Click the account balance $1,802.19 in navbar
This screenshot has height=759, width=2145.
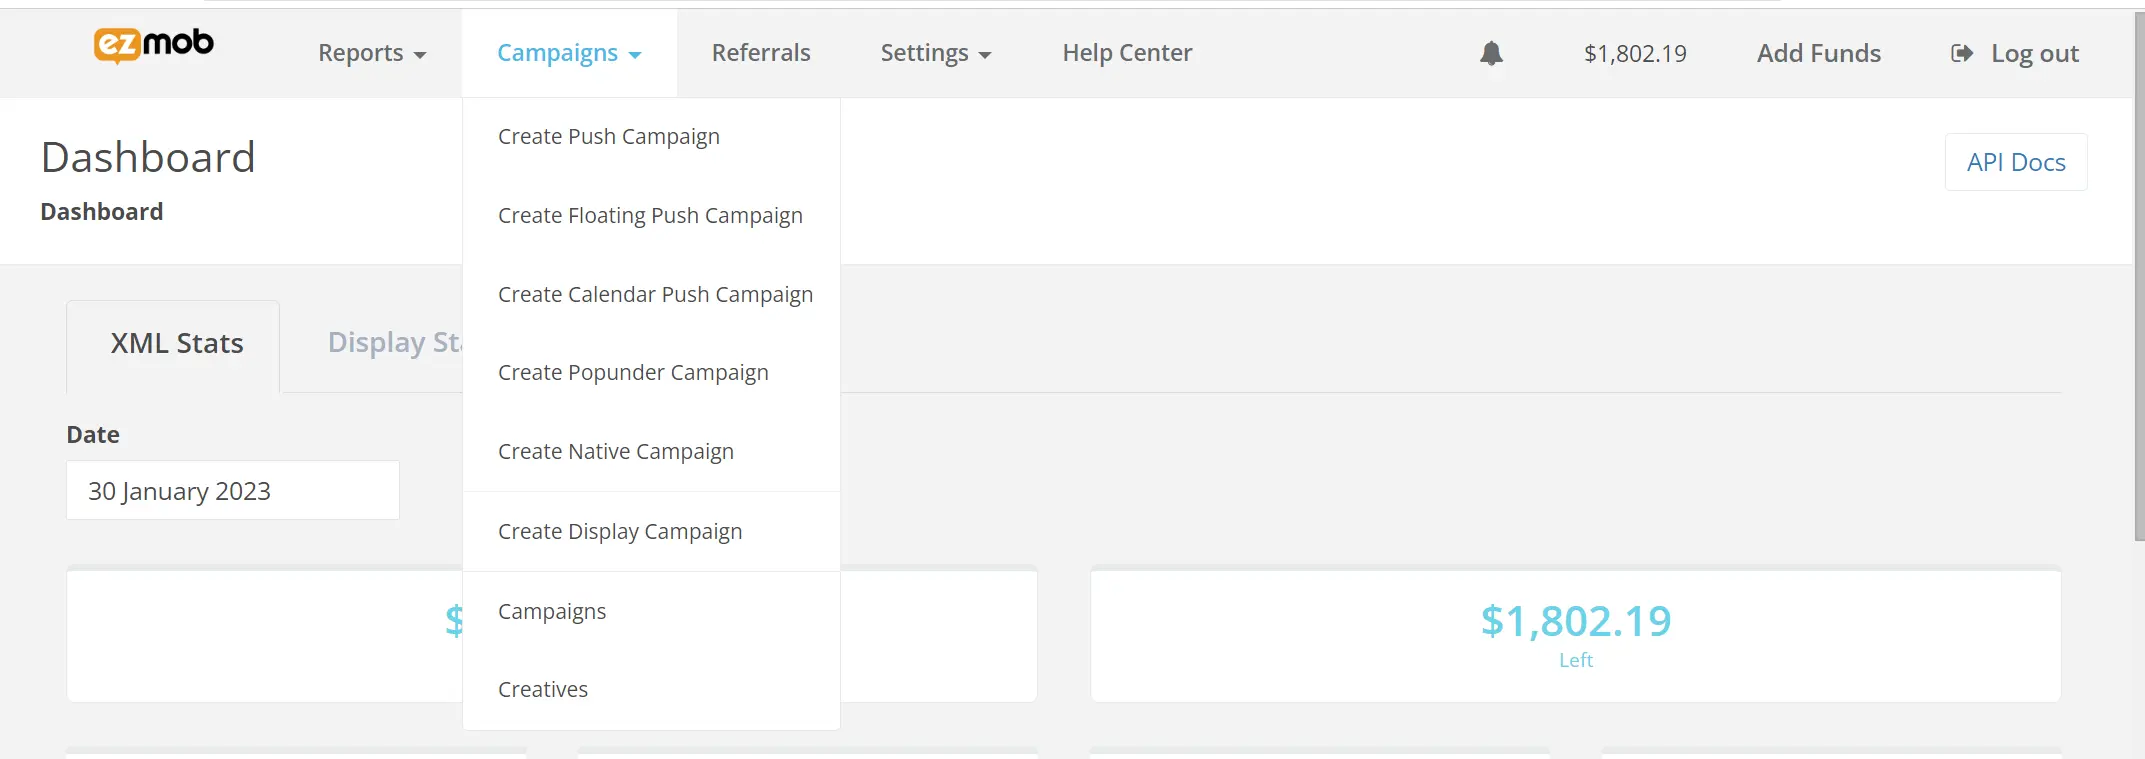(x=1635, y=53)
